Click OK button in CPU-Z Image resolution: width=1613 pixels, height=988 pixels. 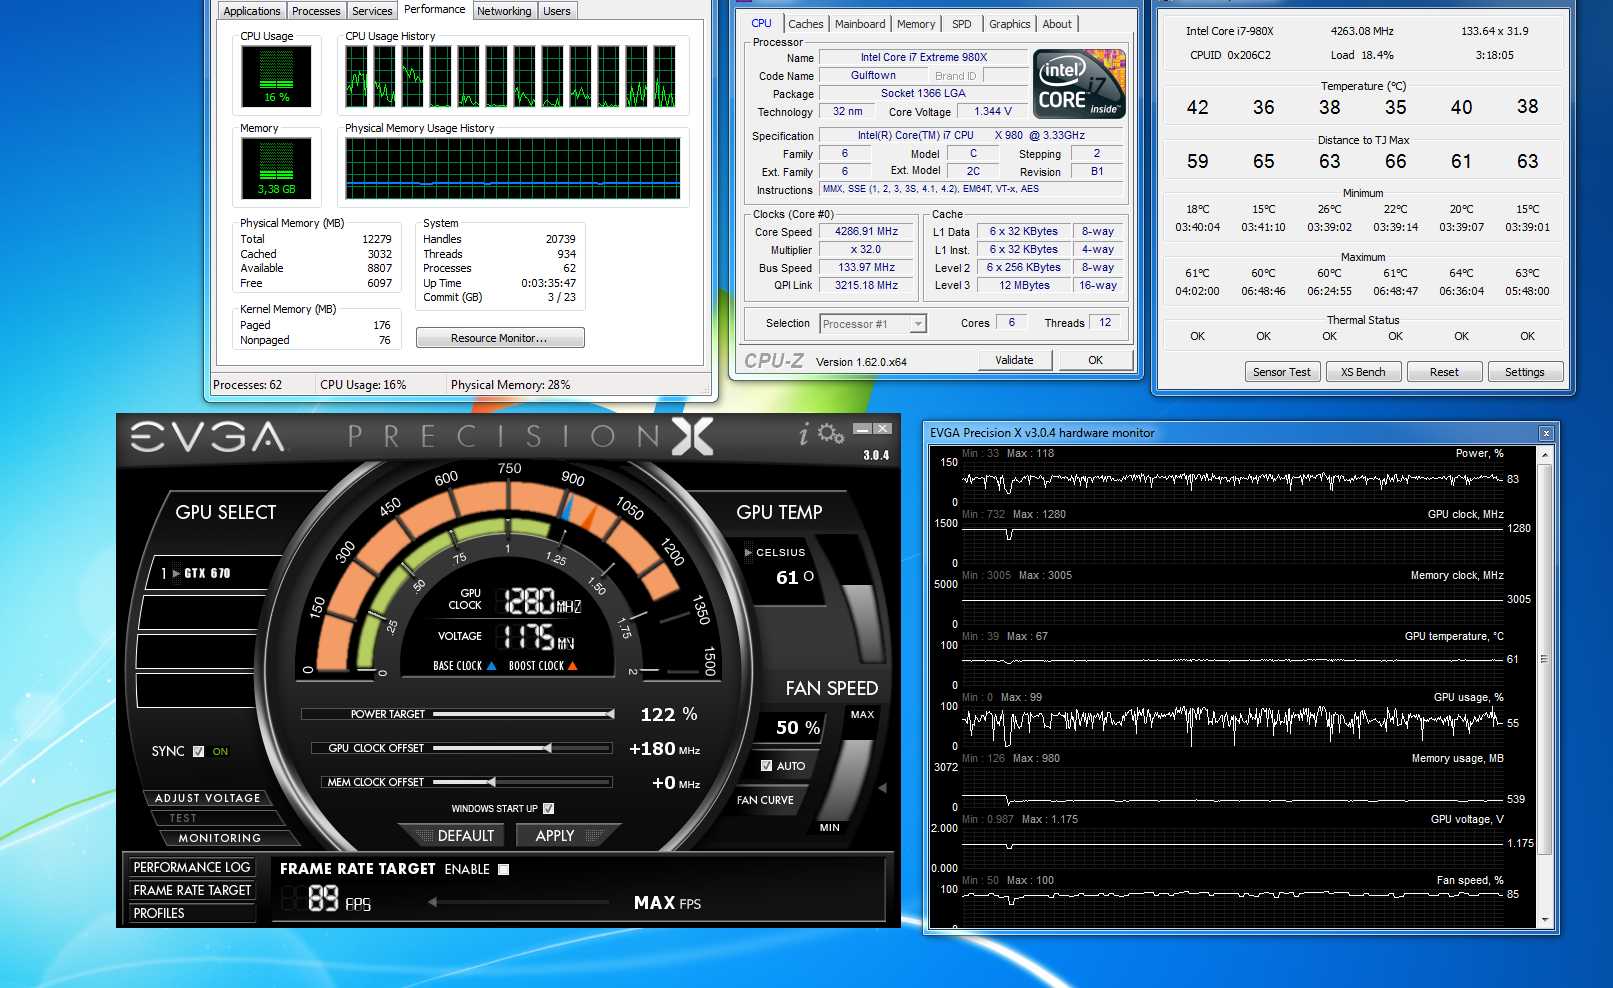(1096, 360)
